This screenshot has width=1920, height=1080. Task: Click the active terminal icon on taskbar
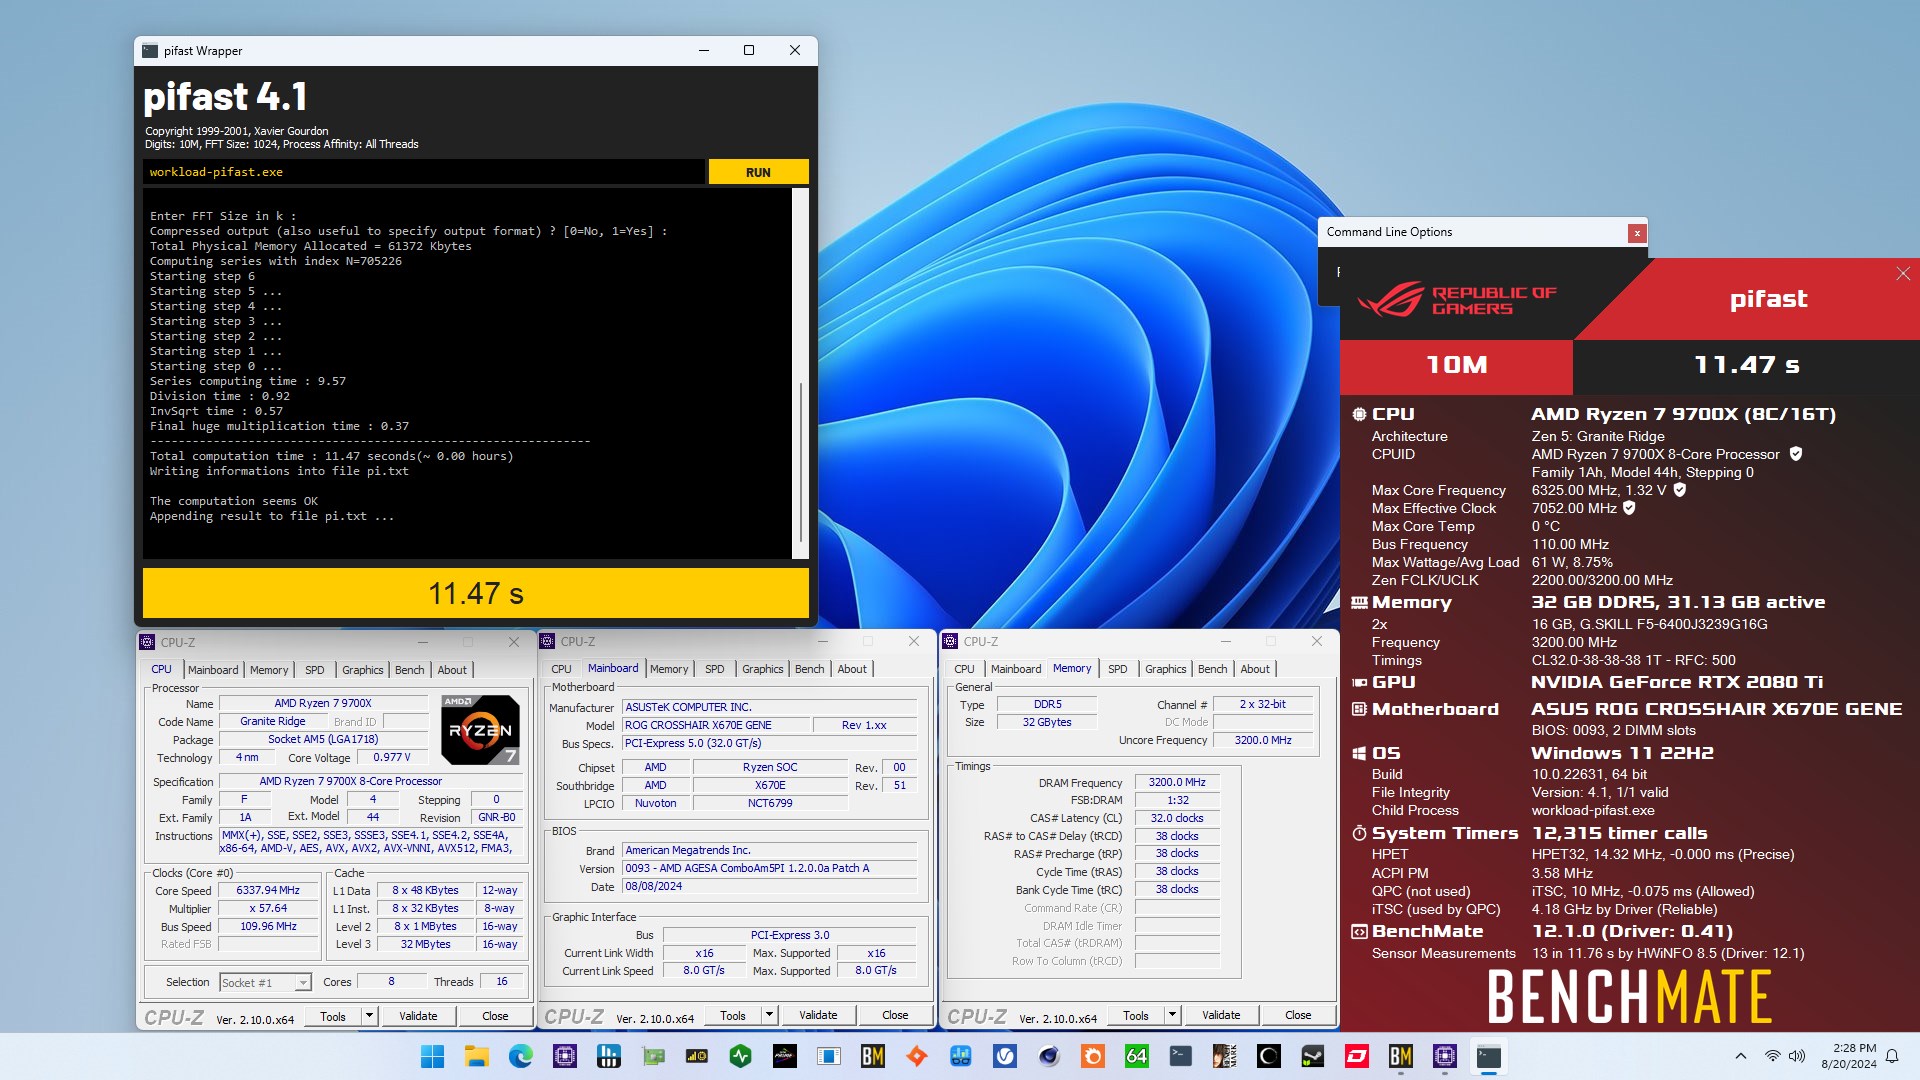tap(1489, 1056)
